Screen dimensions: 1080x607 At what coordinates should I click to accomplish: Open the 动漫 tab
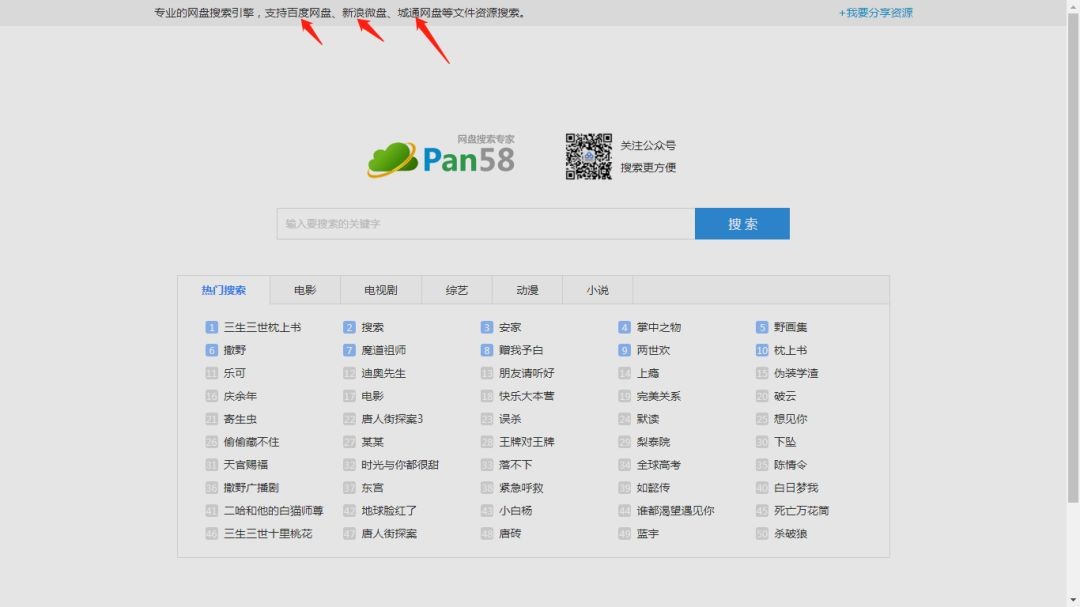click(527, 290)
